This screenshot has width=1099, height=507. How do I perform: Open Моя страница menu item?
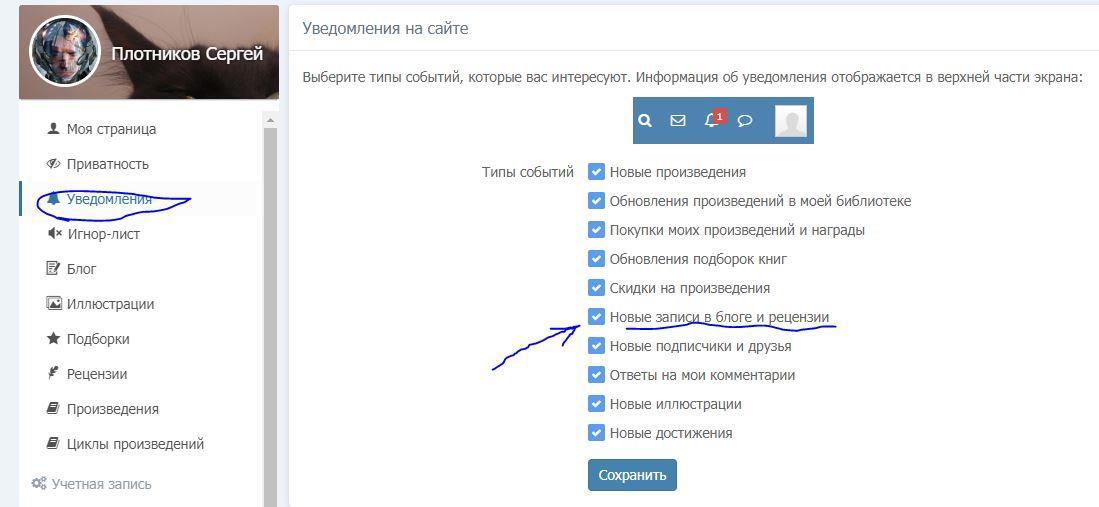(x=111, y=129)
